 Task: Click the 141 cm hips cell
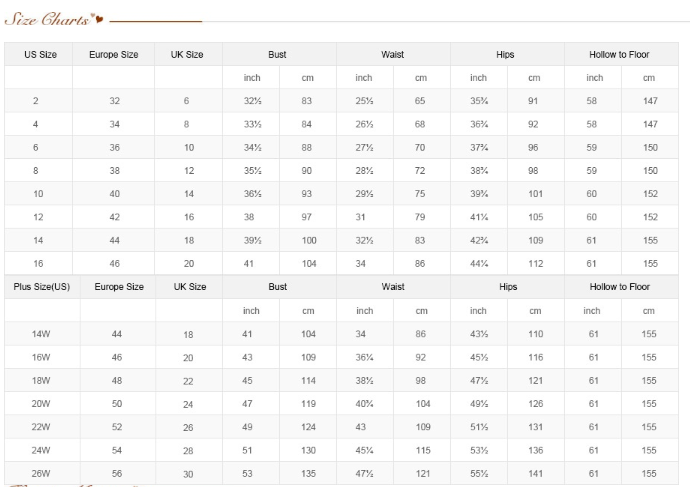(536, 473)
